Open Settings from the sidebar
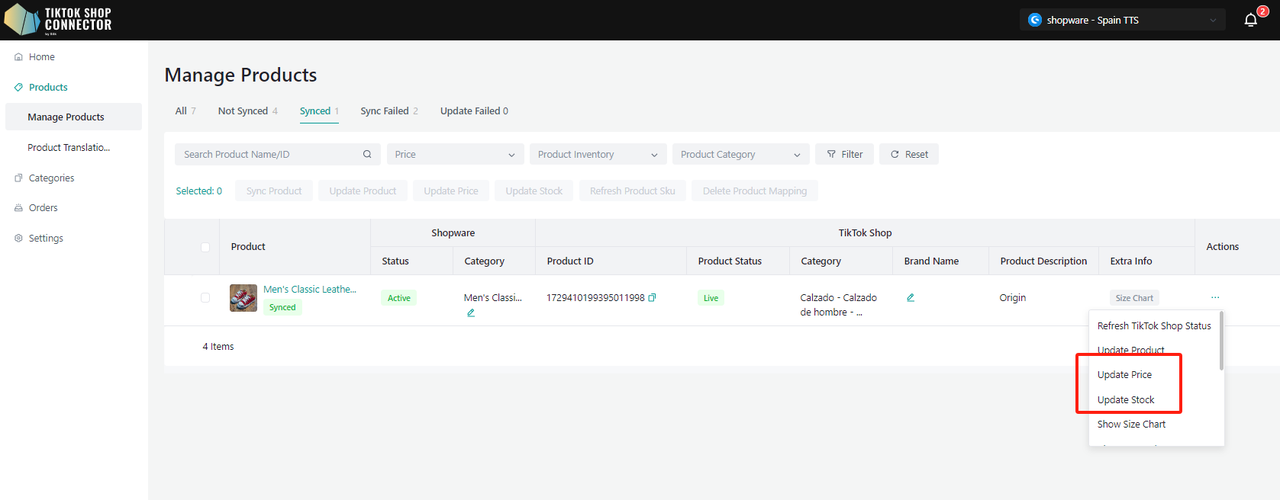Screen dimensions: 1280x500 [45, 238]
